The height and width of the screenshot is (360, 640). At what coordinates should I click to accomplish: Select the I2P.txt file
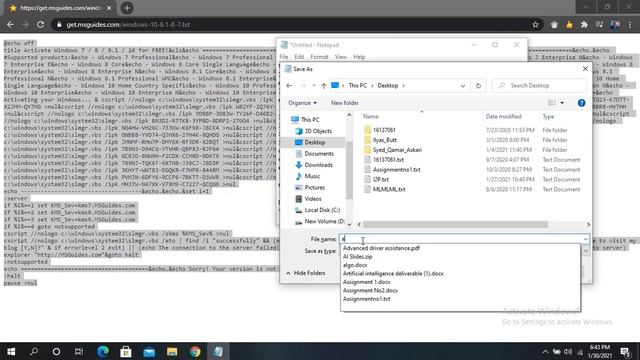pyautogui.click(x=380, y=179)
